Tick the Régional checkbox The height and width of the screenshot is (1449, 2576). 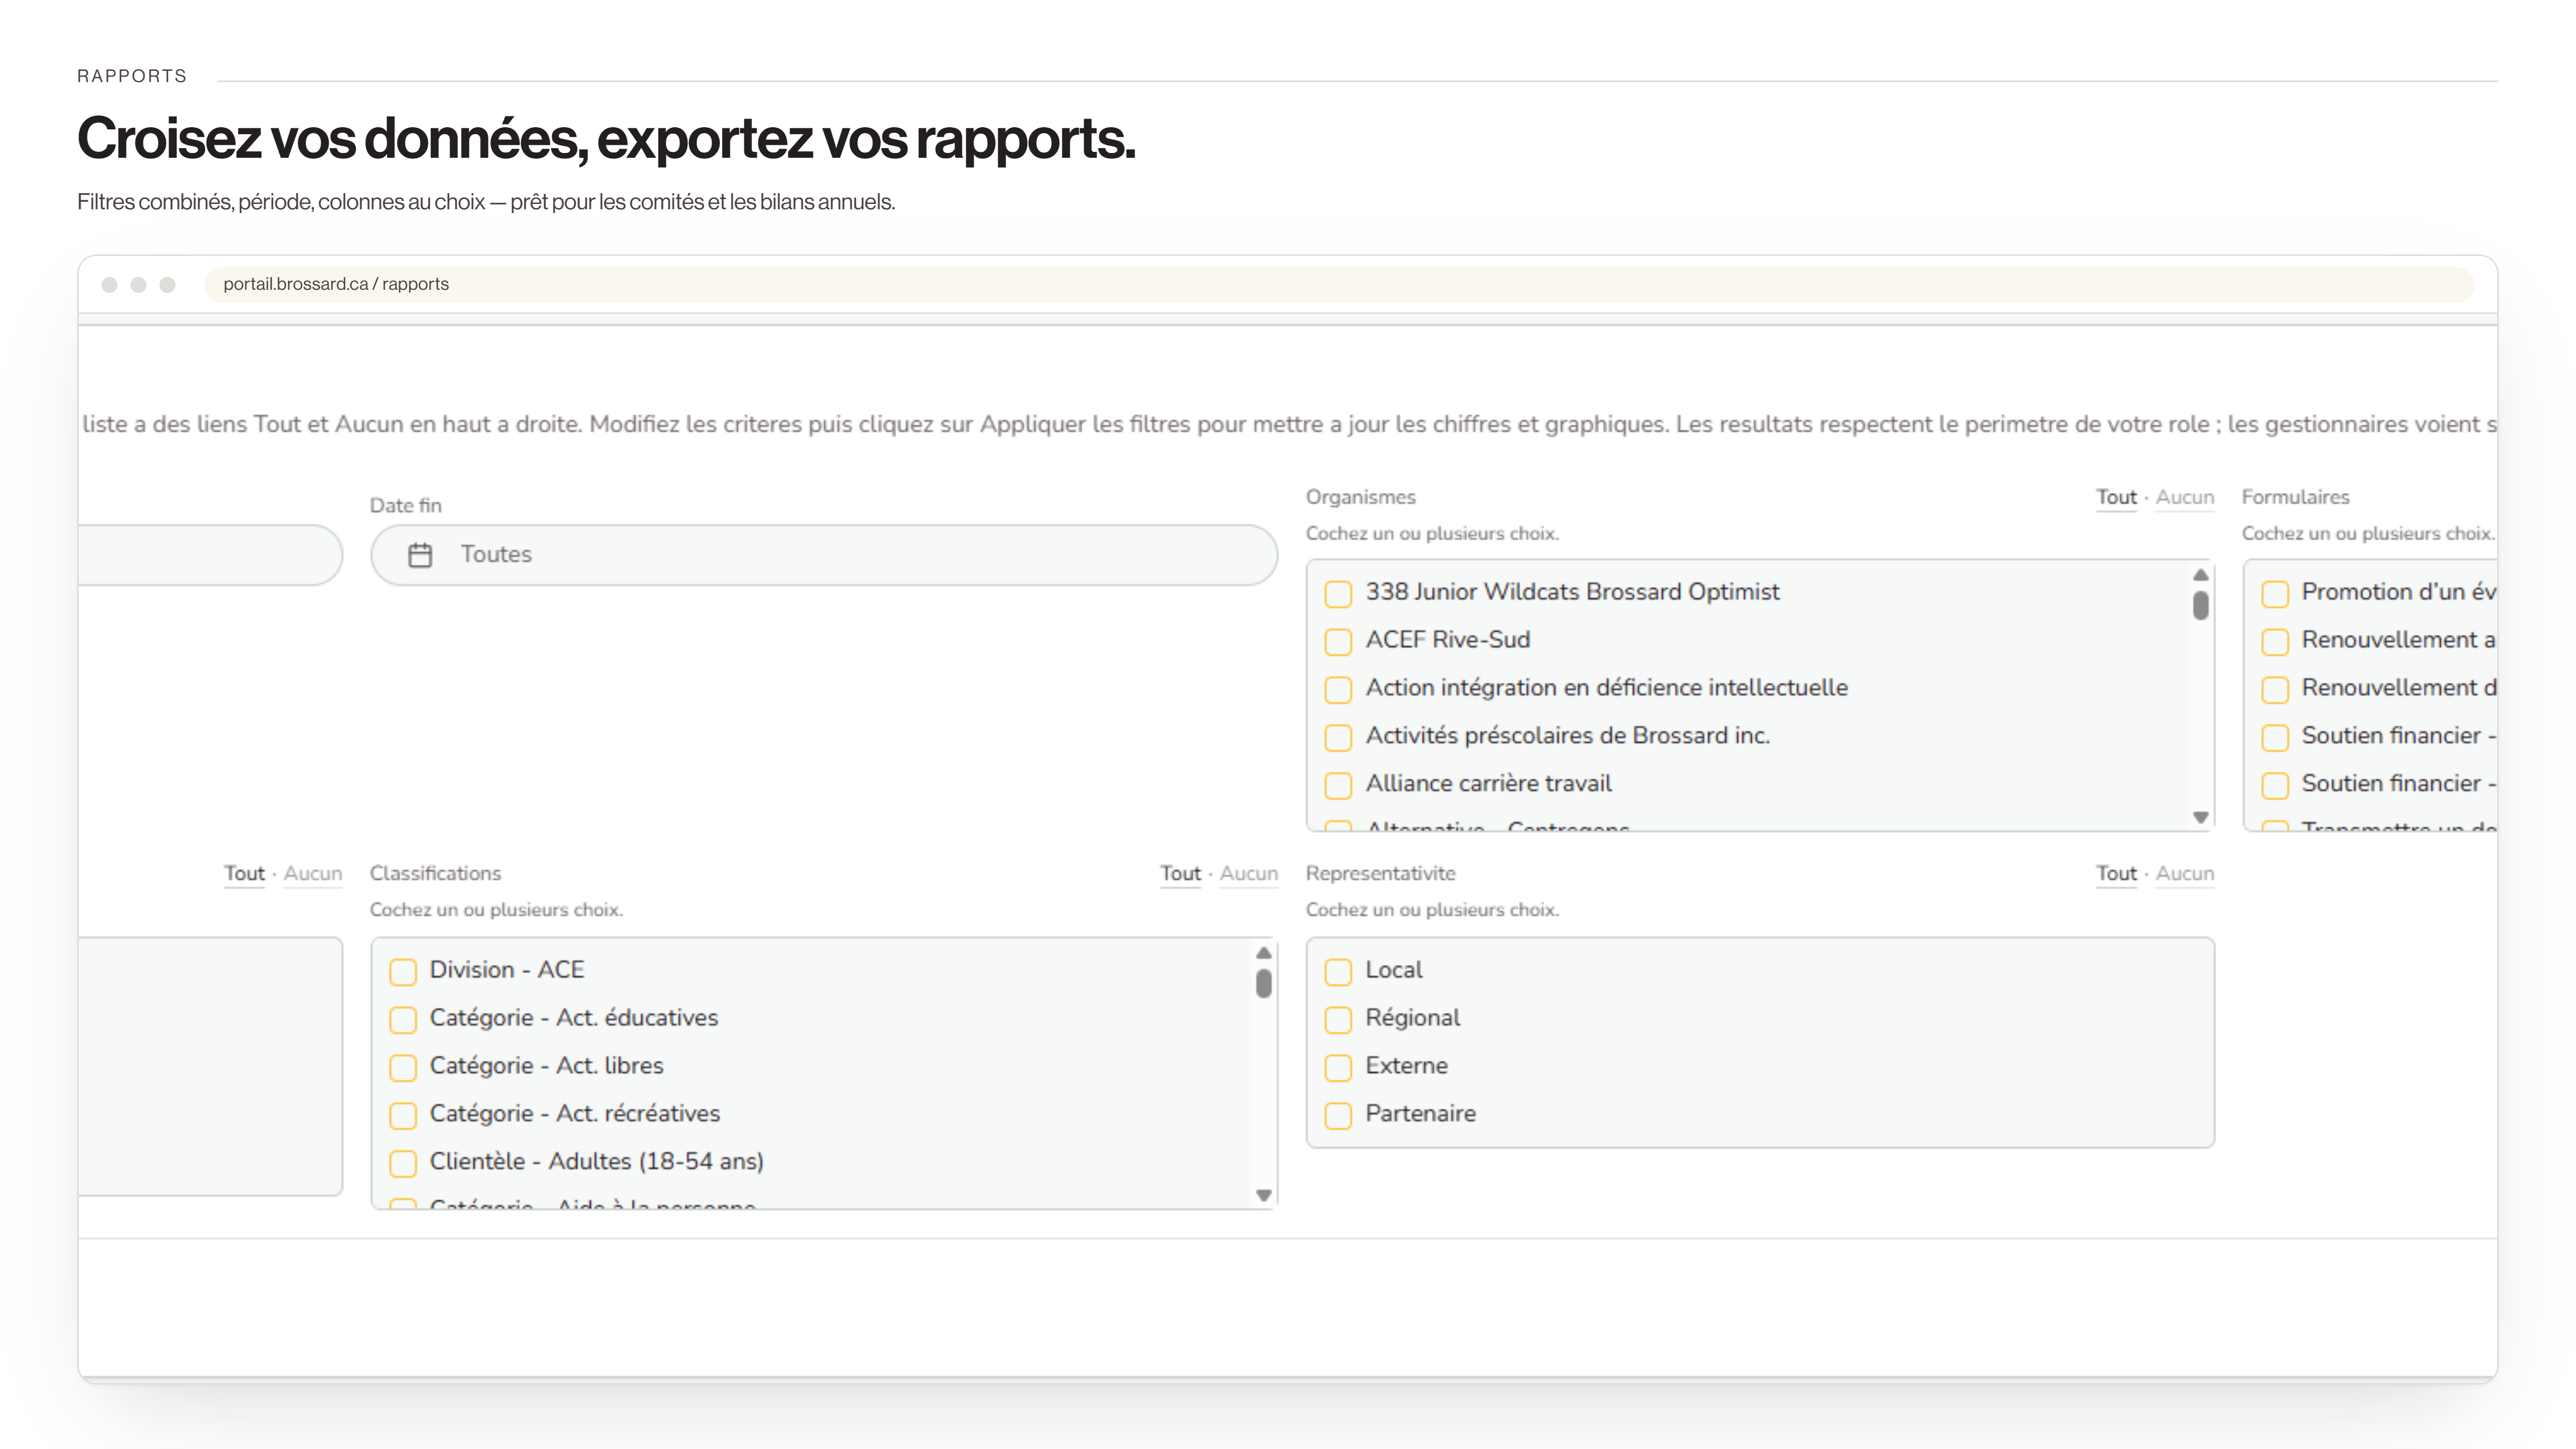click(1338, 1019)
